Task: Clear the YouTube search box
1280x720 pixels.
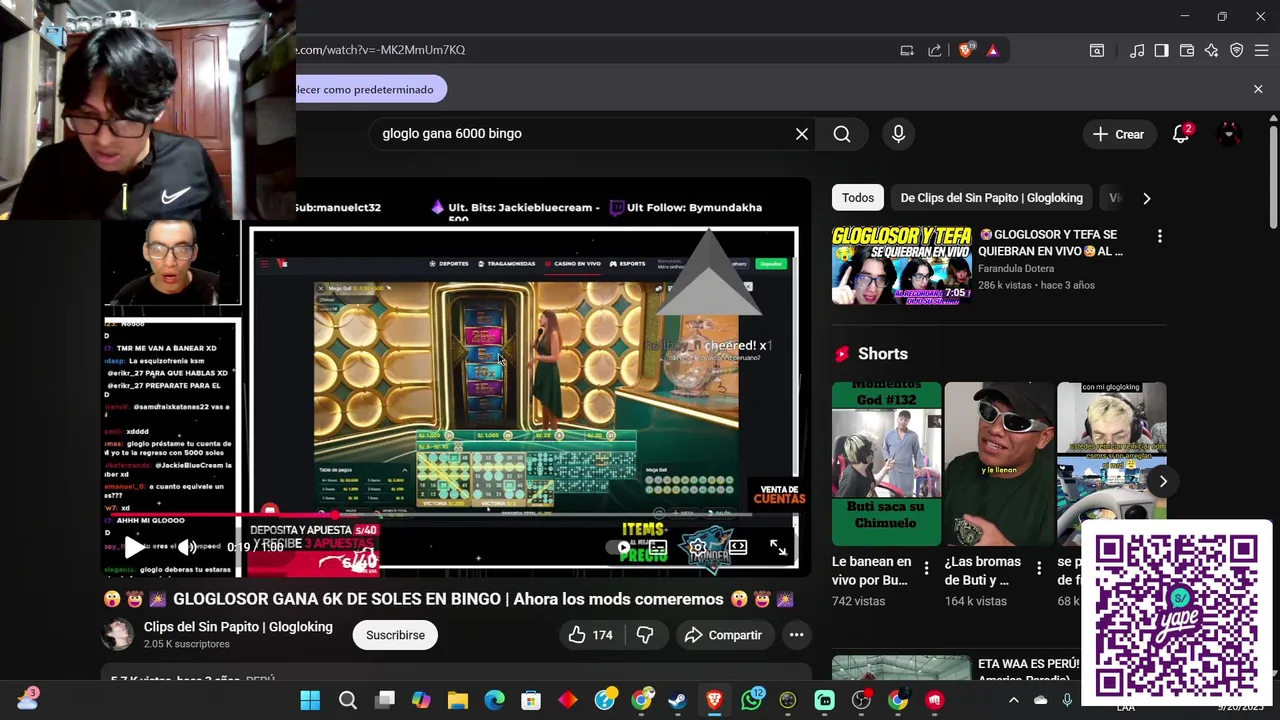Action: pos(802,134)
